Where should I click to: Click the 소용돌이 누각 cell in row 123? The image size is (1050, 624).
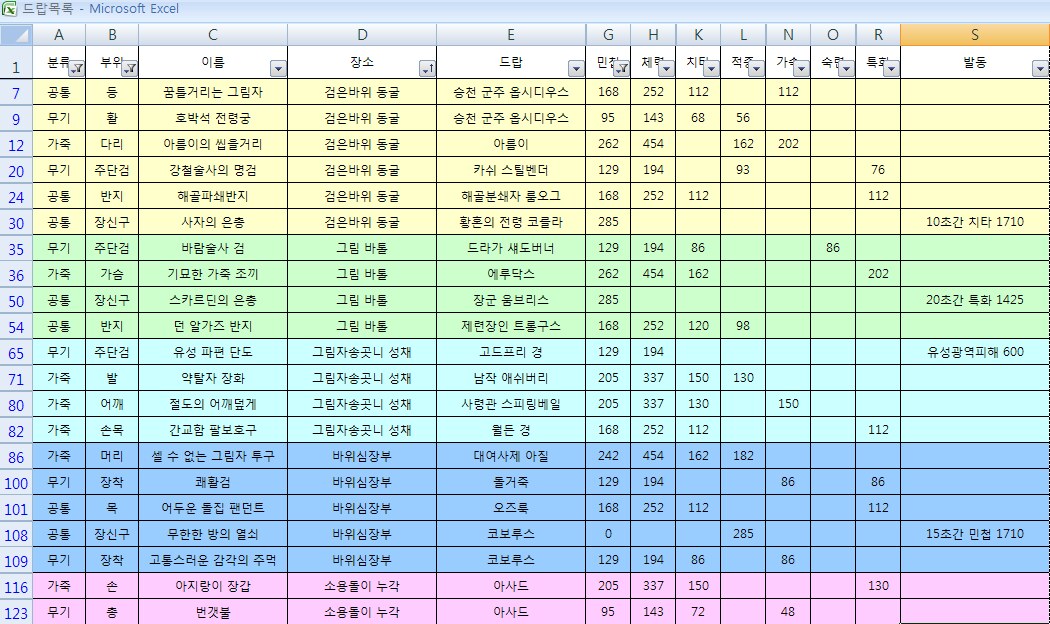coord(362,612)
